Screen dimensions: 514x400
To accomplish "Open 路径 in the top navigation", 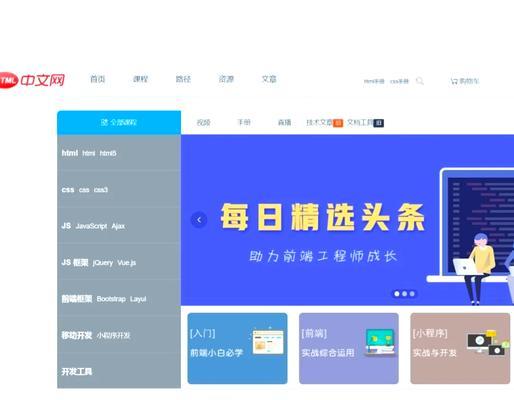I will point(183,79).
